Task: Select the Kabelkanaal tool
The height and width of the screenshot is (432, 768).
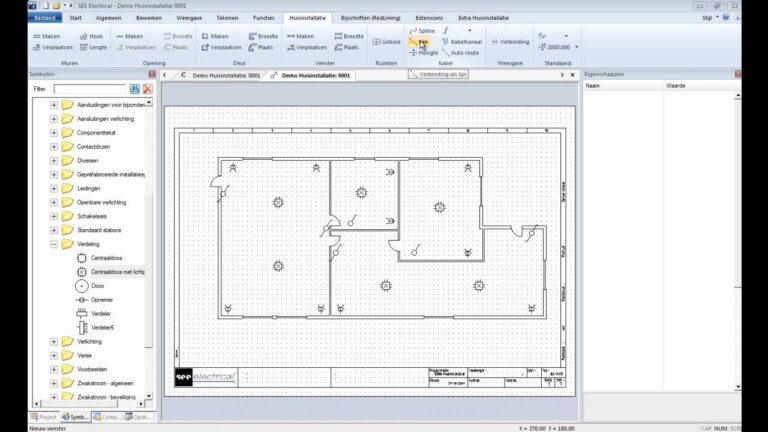Action: click(x=461, y=42)
